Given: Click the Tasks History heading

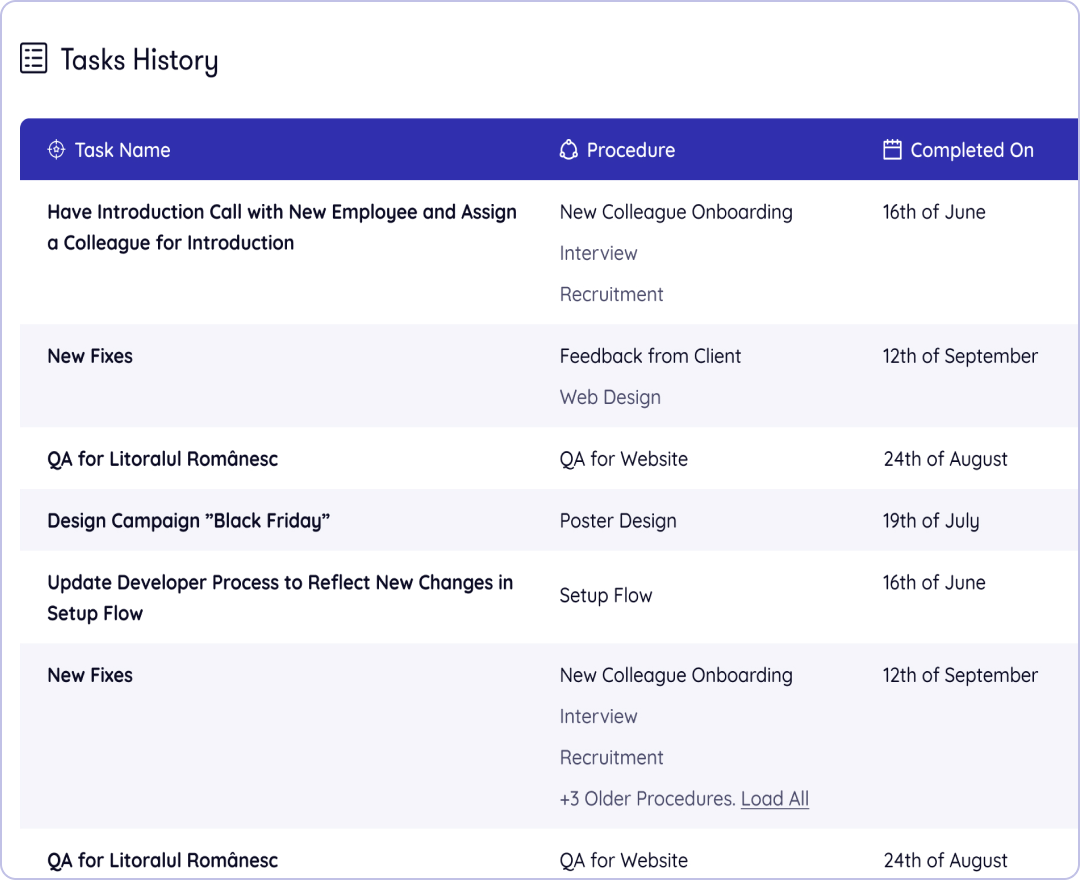Looking at the screenshot, I should point(139,60).
